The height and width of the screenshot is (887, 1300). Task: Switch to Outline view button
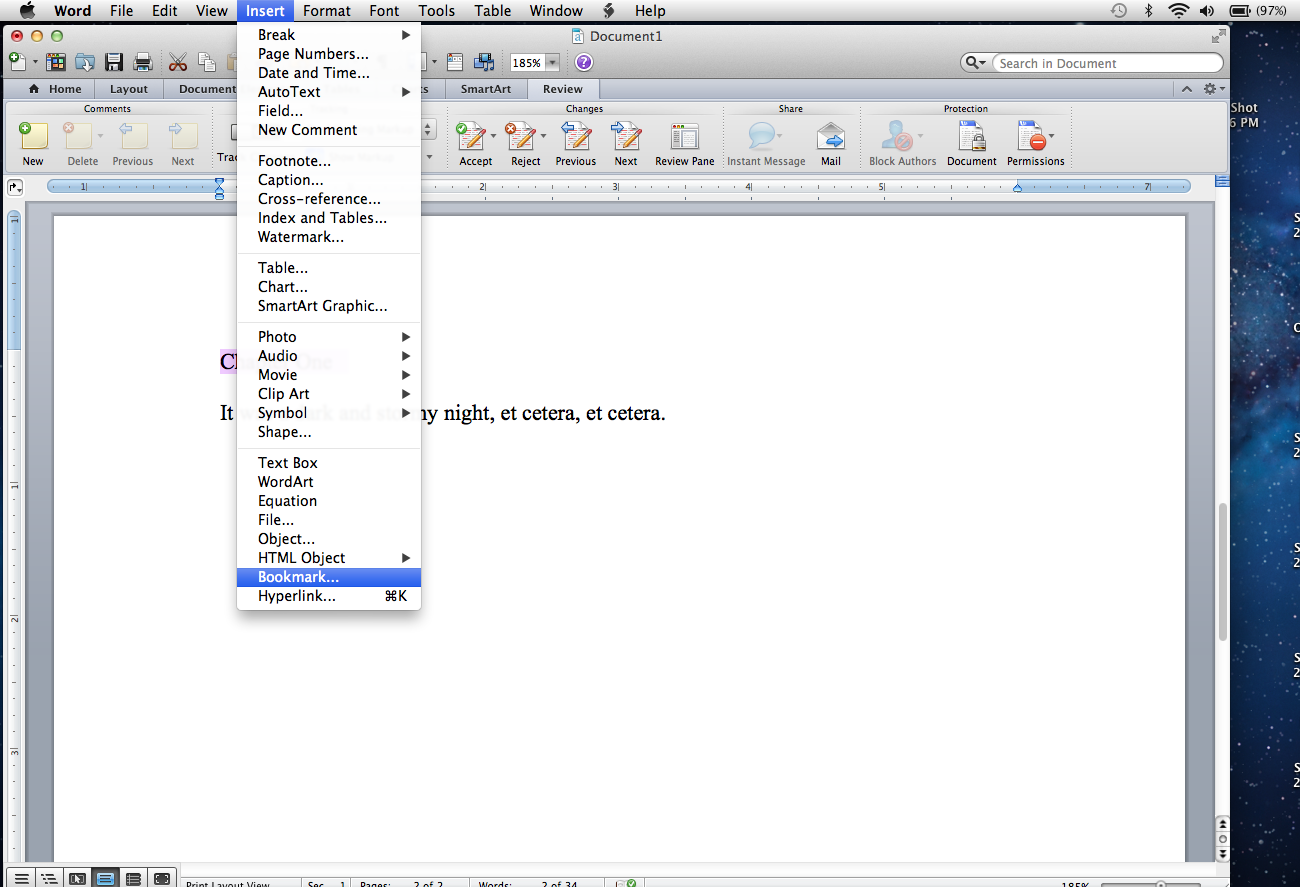[50, 878]
